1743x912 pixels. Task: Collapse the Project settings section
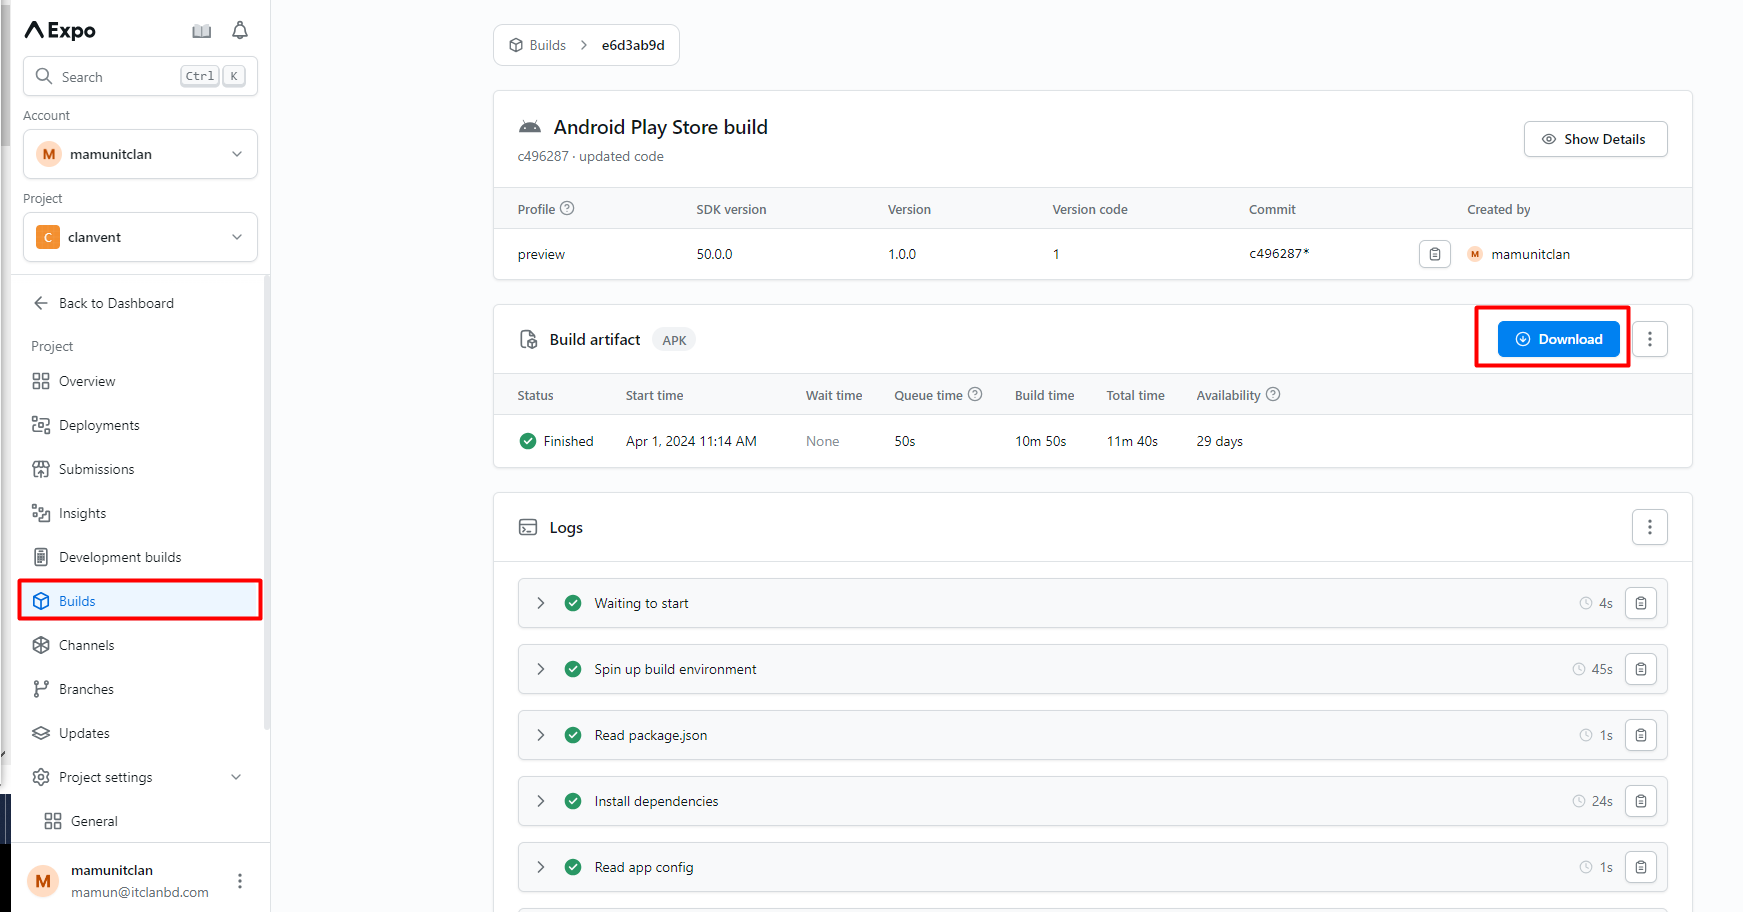(236, 777)
